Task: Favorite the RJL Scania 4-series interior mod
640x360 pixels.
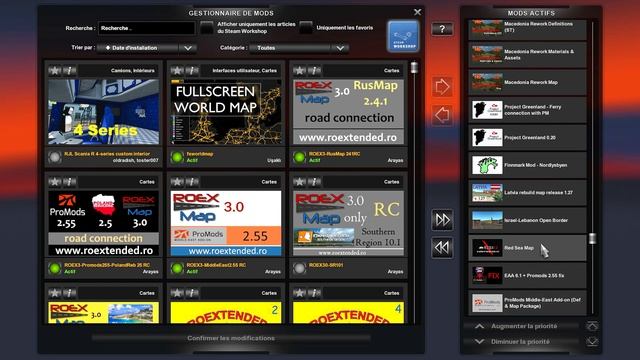Action: [x=54, y=71]
